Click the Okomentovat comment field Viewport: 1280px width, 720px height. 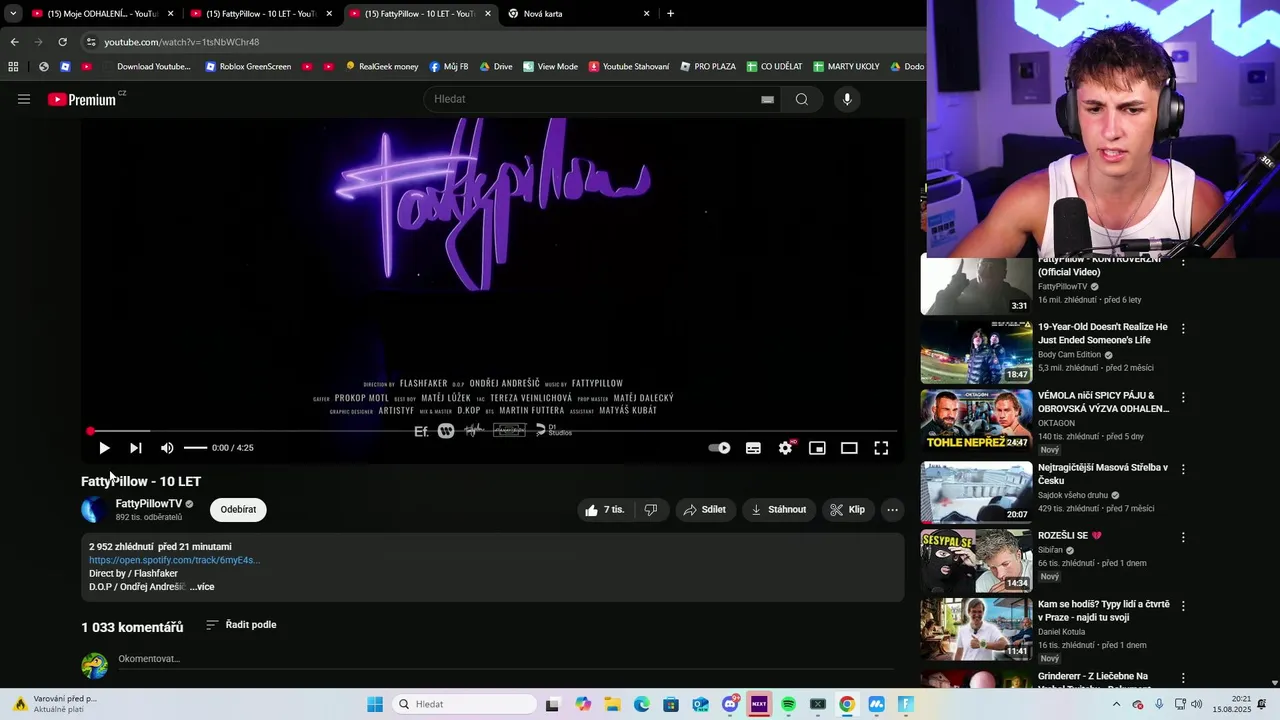click(x=505, y=659)
